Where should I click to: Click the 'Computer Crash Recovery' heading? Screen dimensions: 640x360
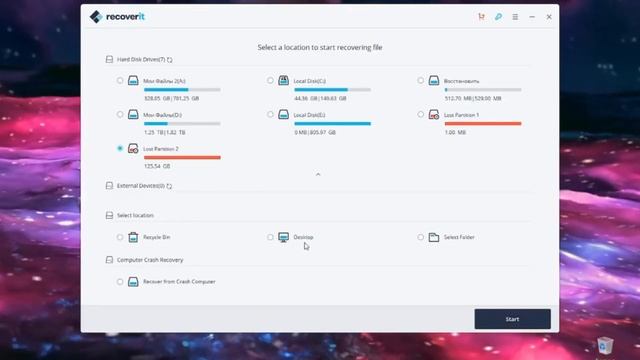tap(150, 260)
